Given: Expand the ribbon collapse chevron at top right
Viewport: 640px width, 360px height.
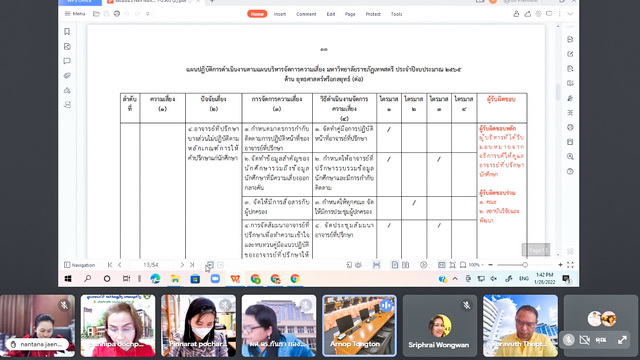Looking at the screenshot, I should click(570, 14).
